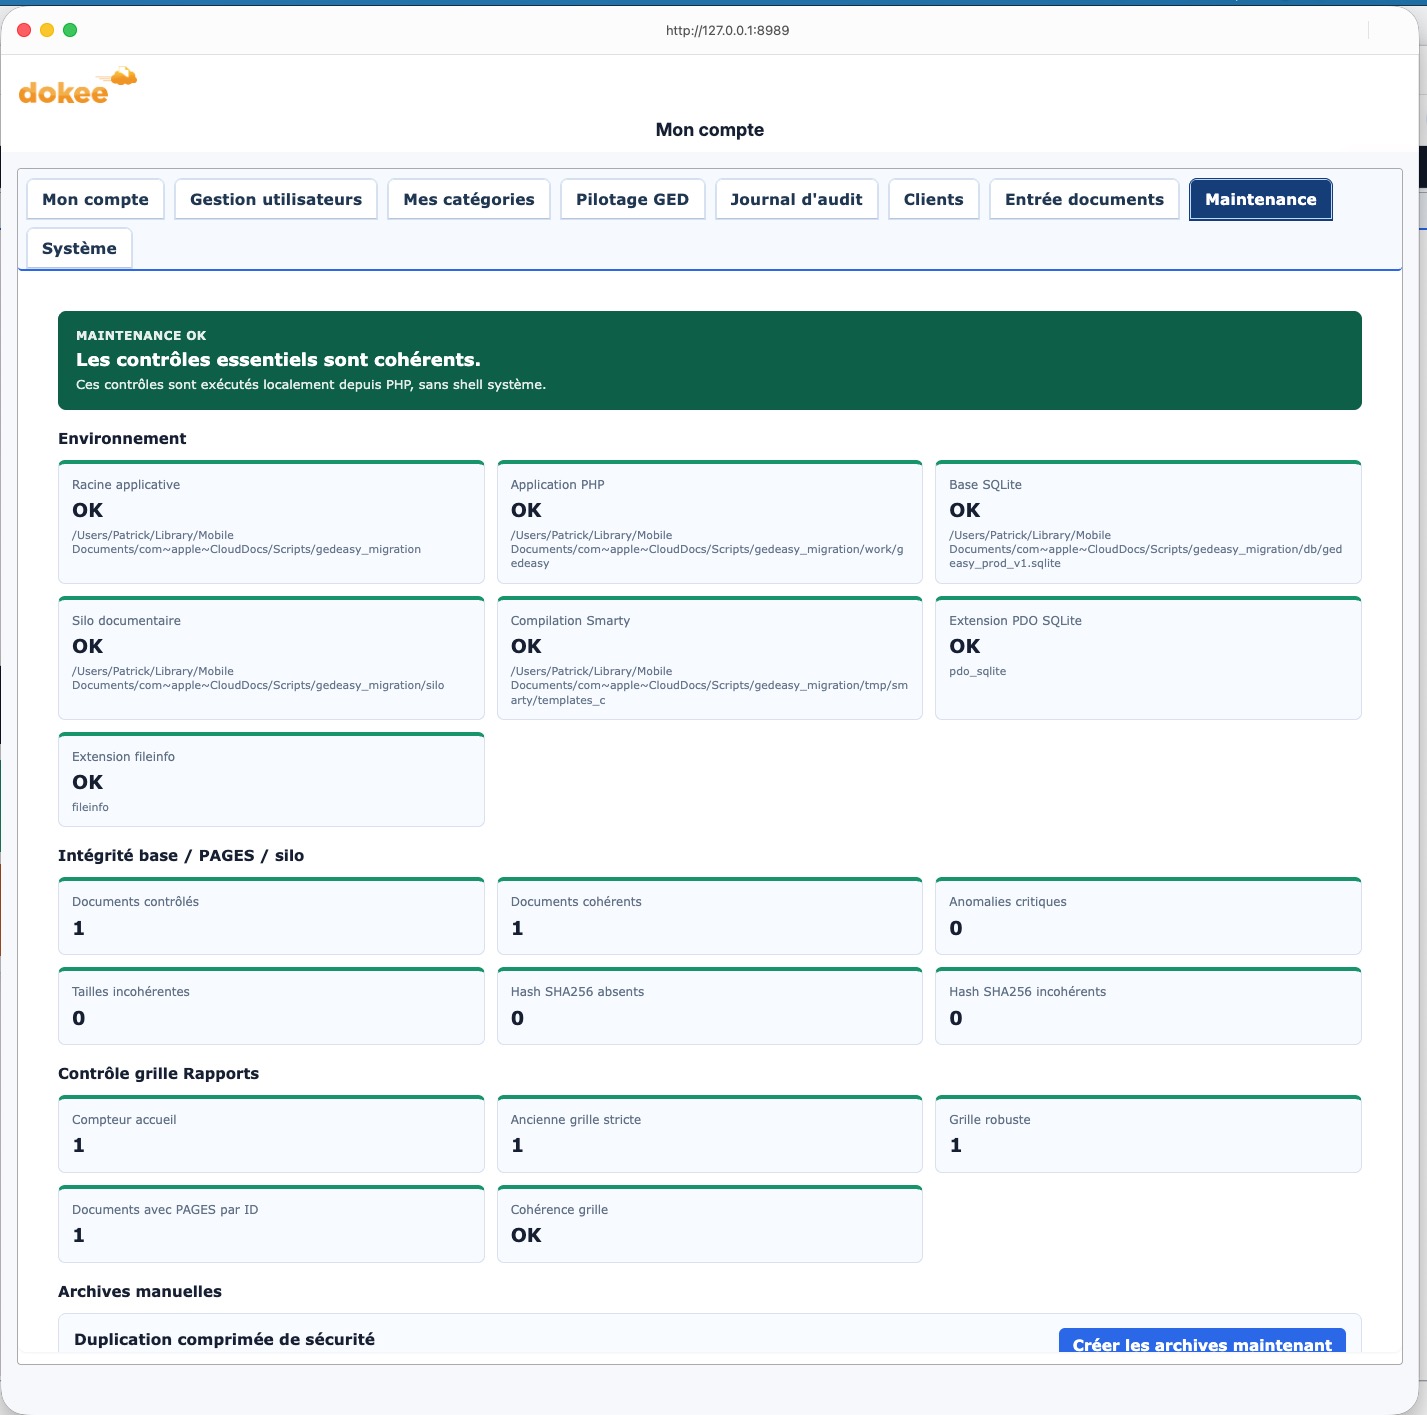Click the Silo documentaire card label
Screen dimensions: 1427x1415
tap(126, 620)
